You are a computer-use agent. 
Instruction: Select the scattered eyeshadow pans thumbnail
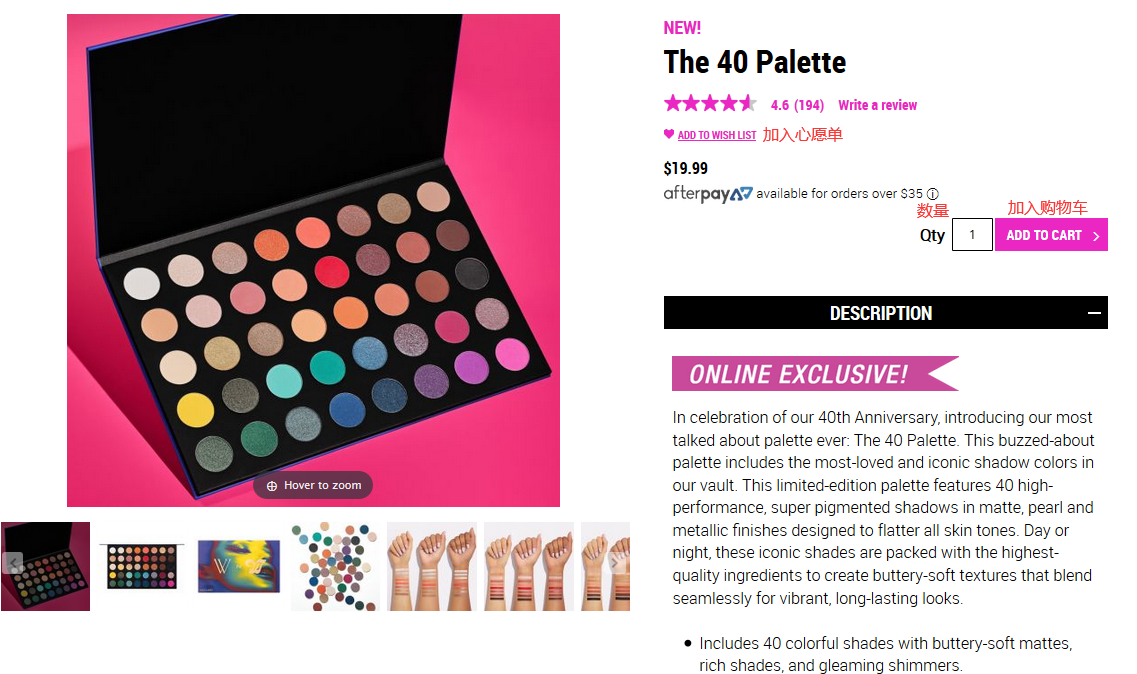pos(335,566)
